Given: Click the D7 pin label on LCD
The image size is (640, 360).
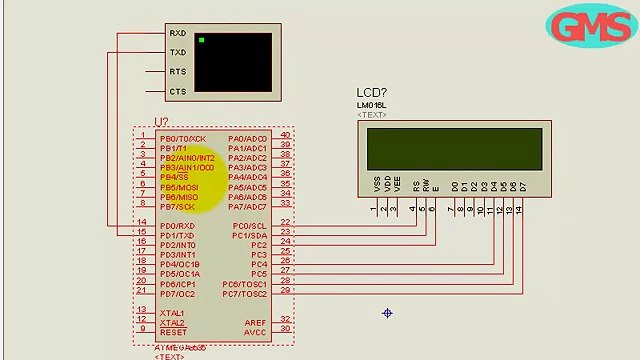Looking at the screenshot, I should [x=523, y=187].
